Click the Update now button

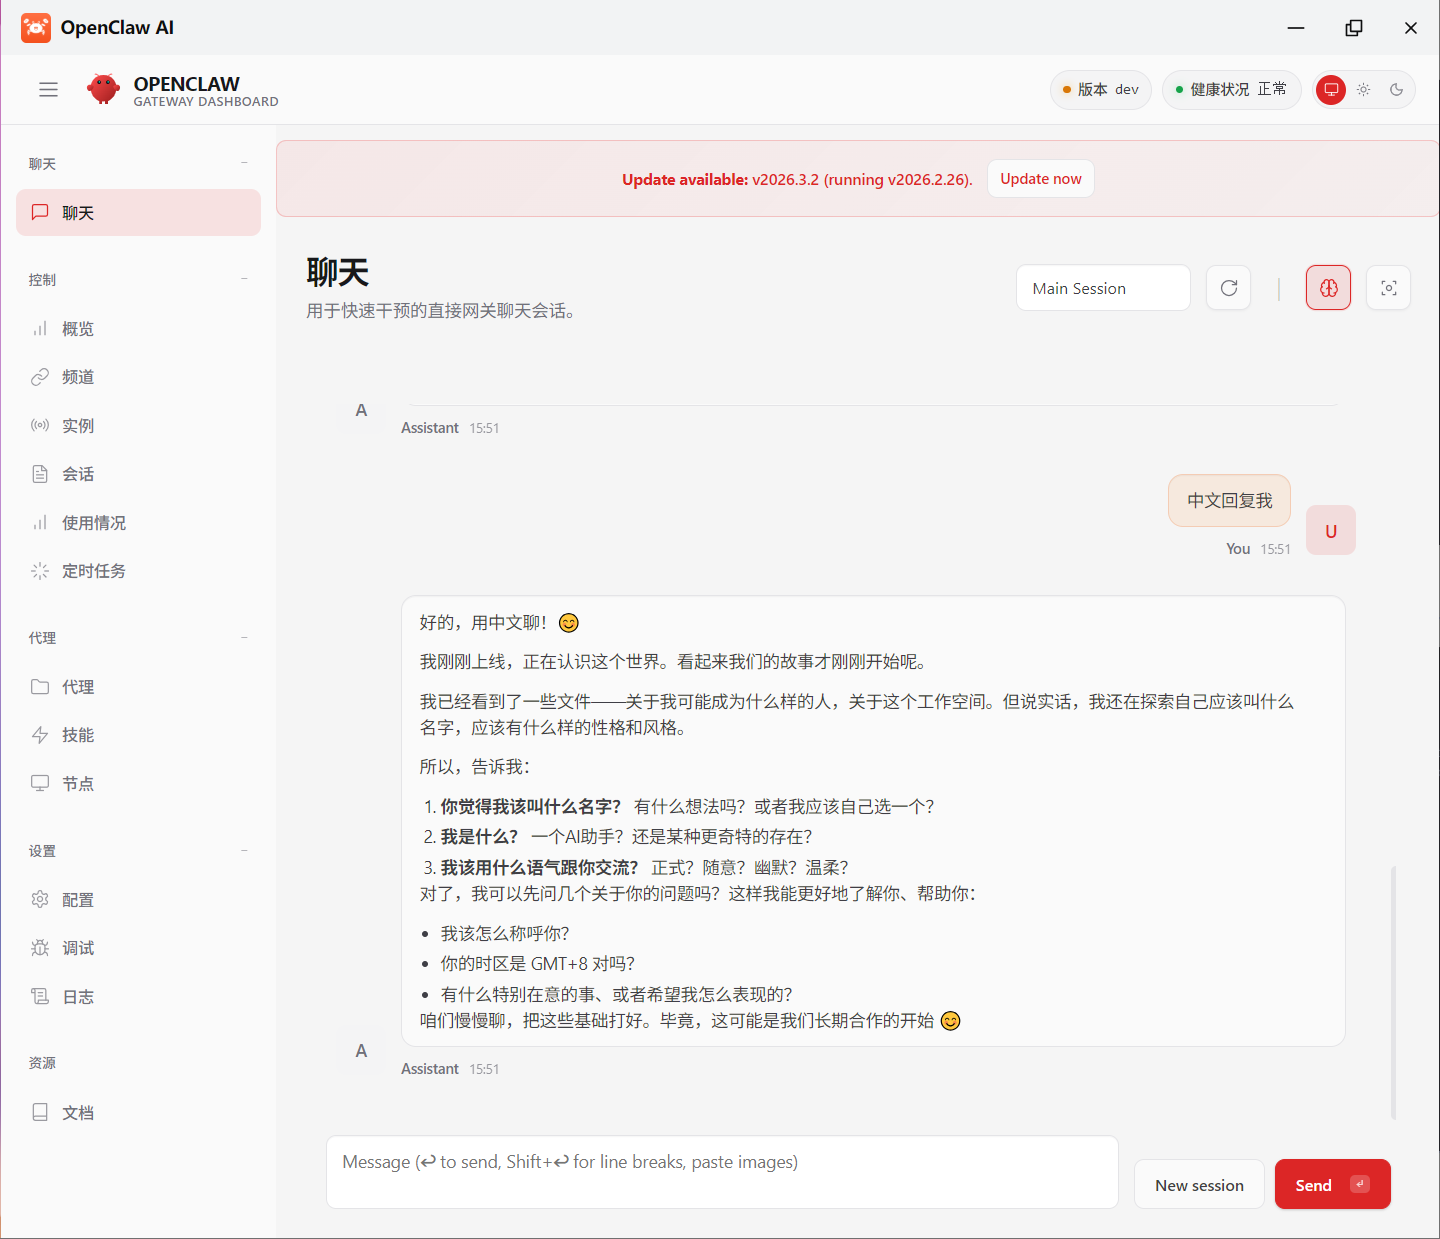tap(1040, 178)
